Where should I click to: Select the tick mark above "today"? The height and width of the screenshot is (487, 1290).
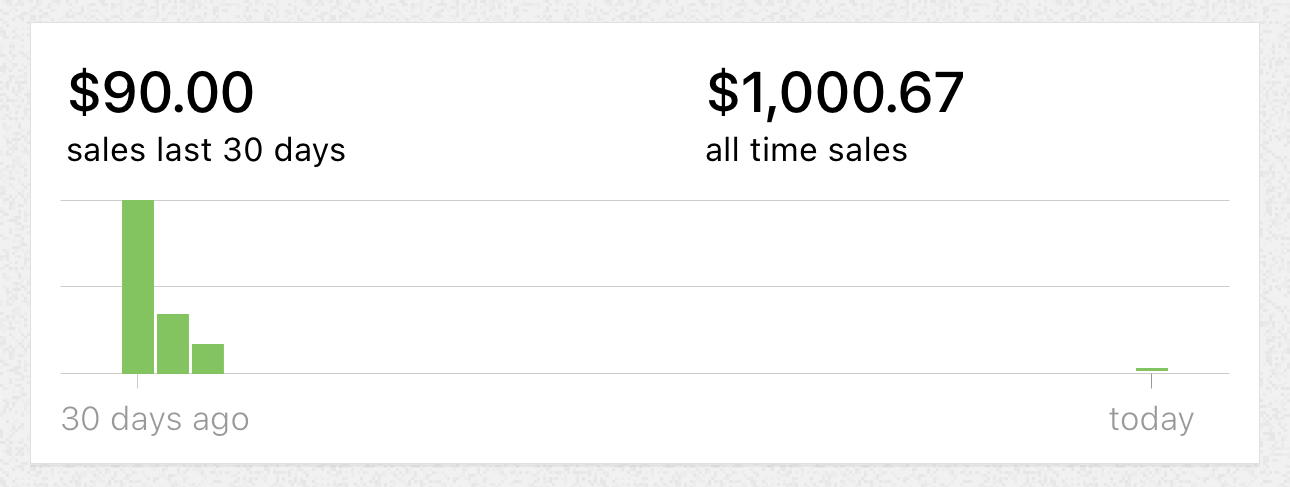coord(1152,381)
